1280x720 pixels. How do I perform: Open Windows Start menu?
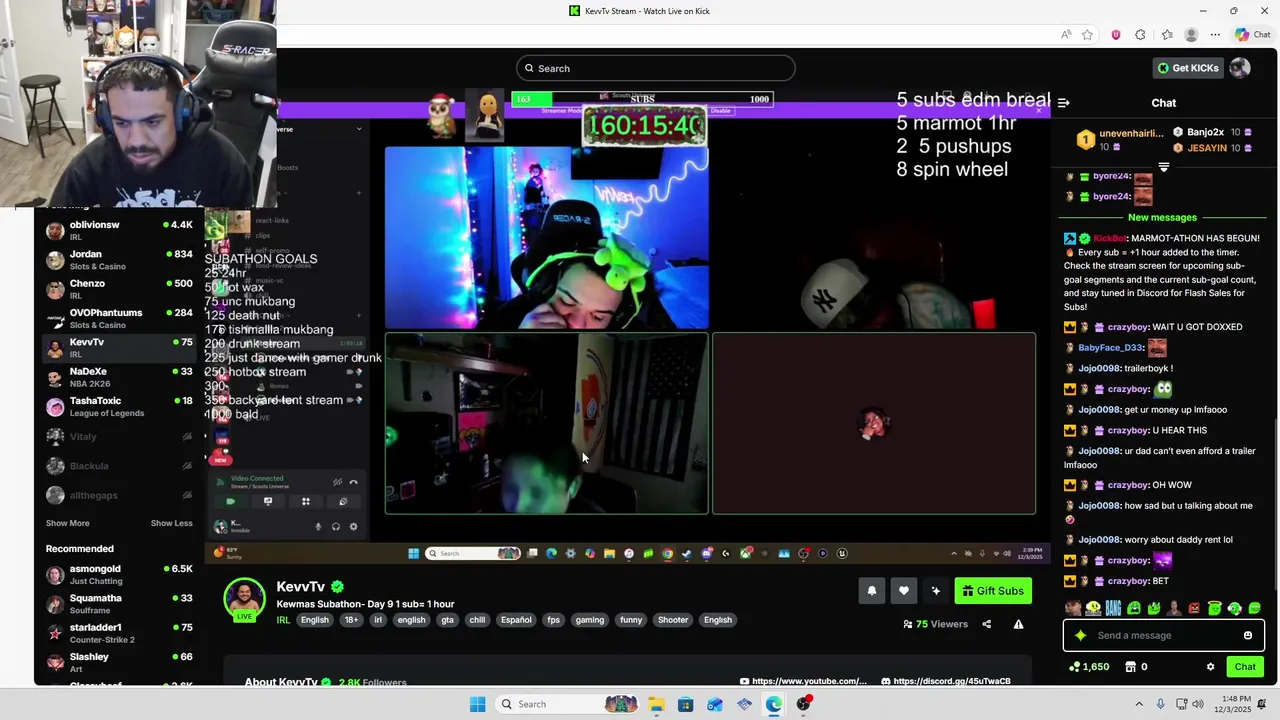click(x=477, y=704)
